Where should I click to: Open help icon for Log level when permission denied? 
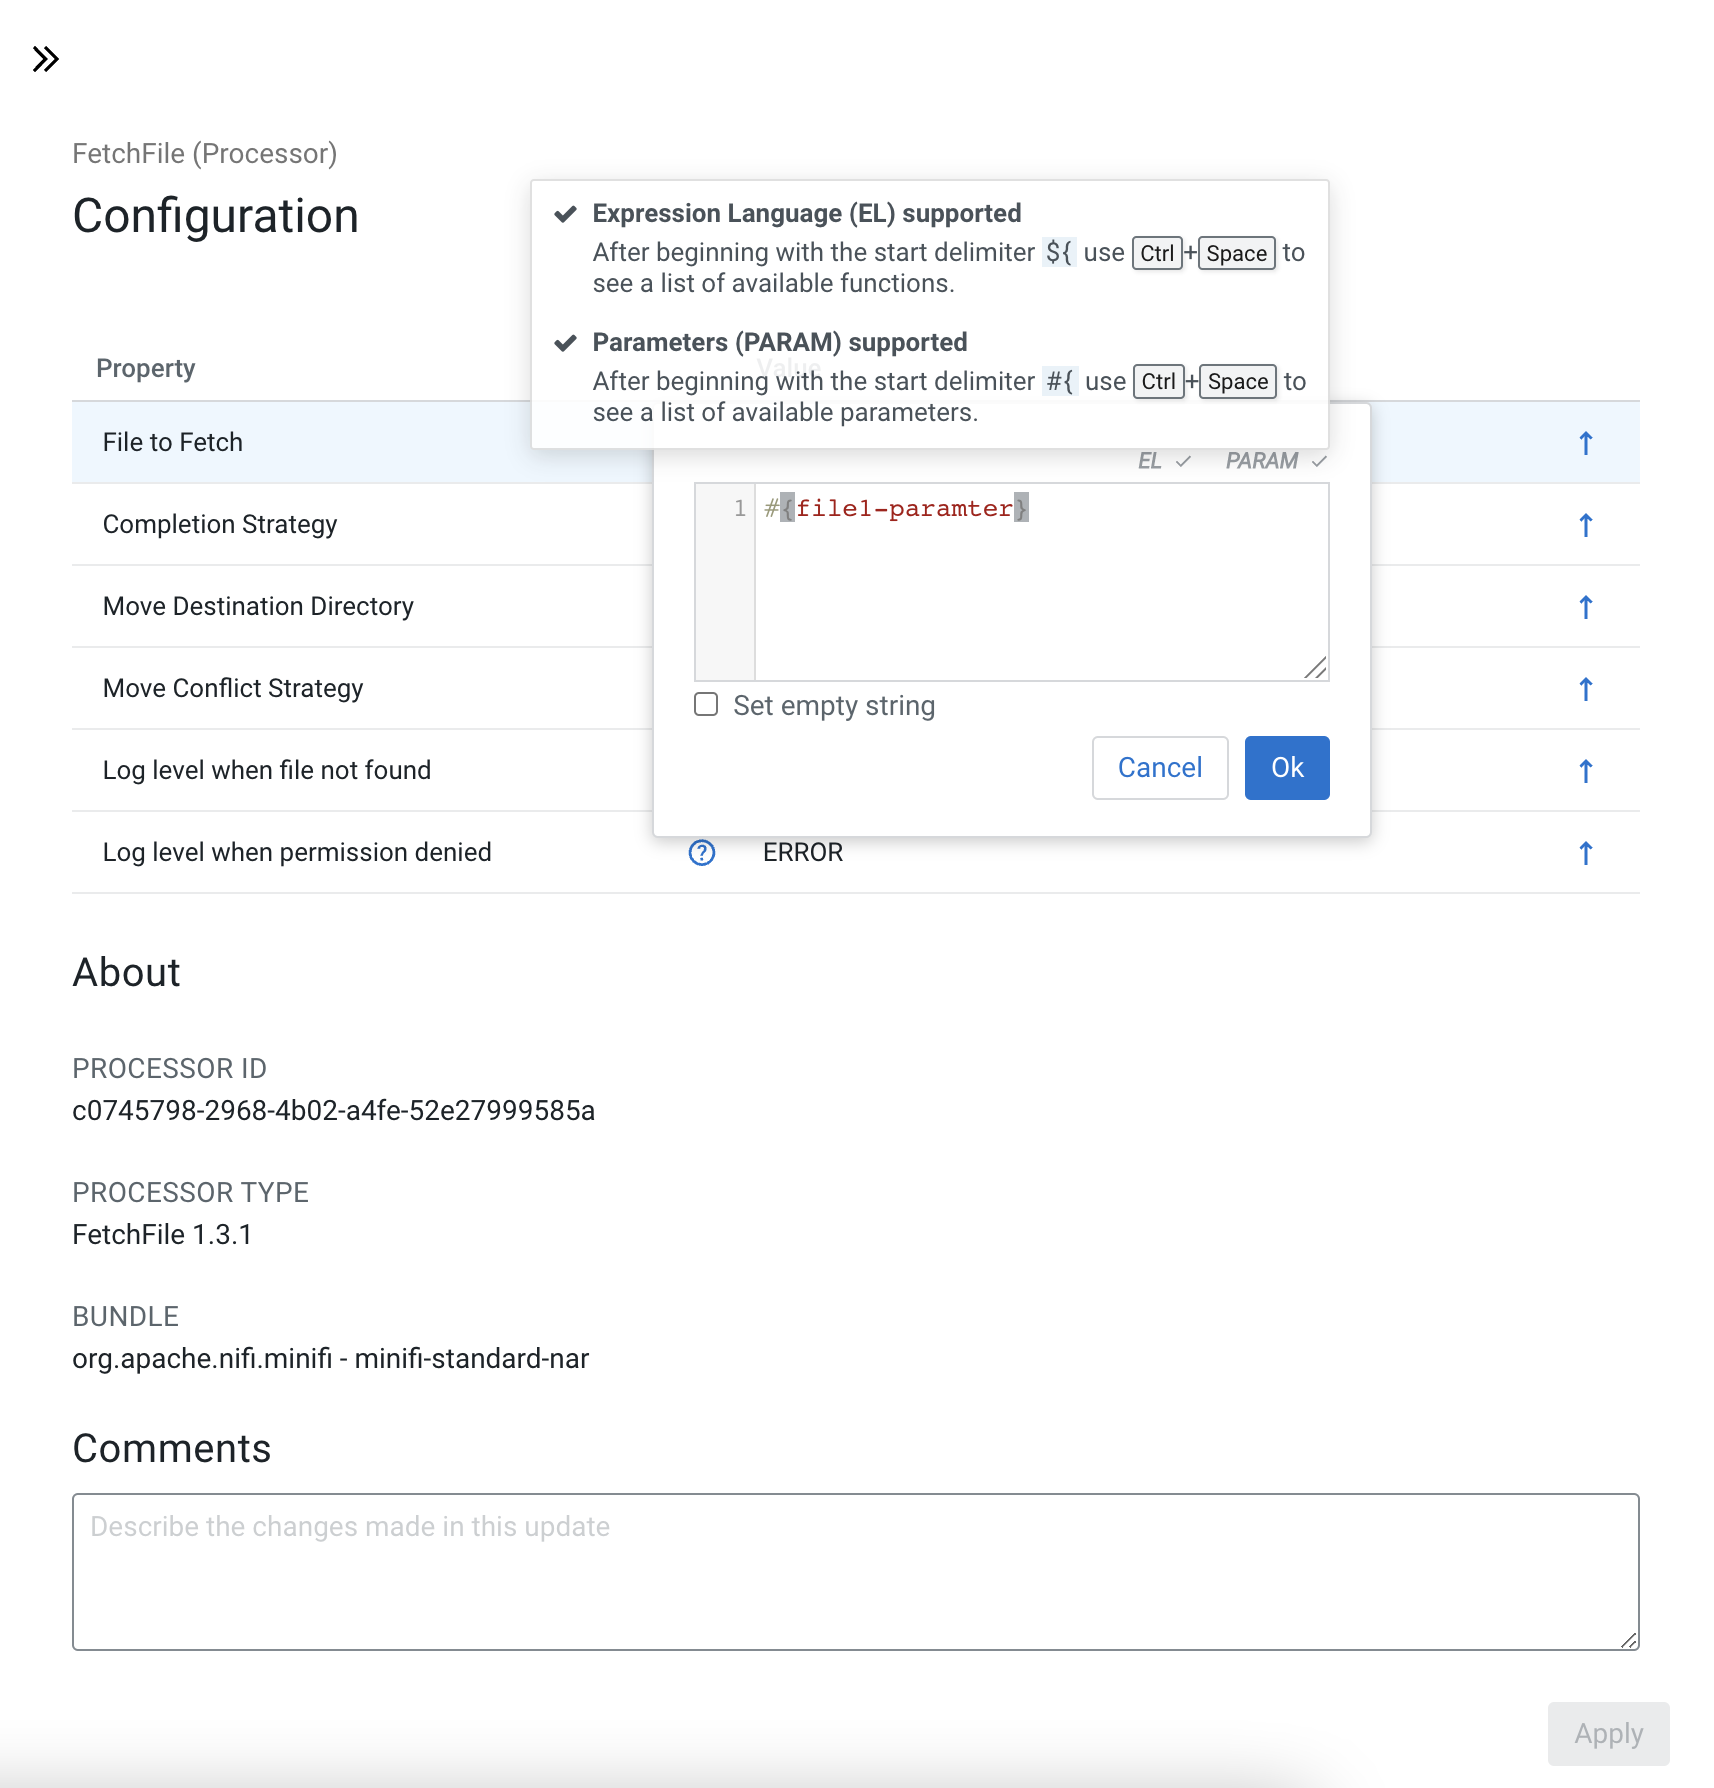click(702, 853)
